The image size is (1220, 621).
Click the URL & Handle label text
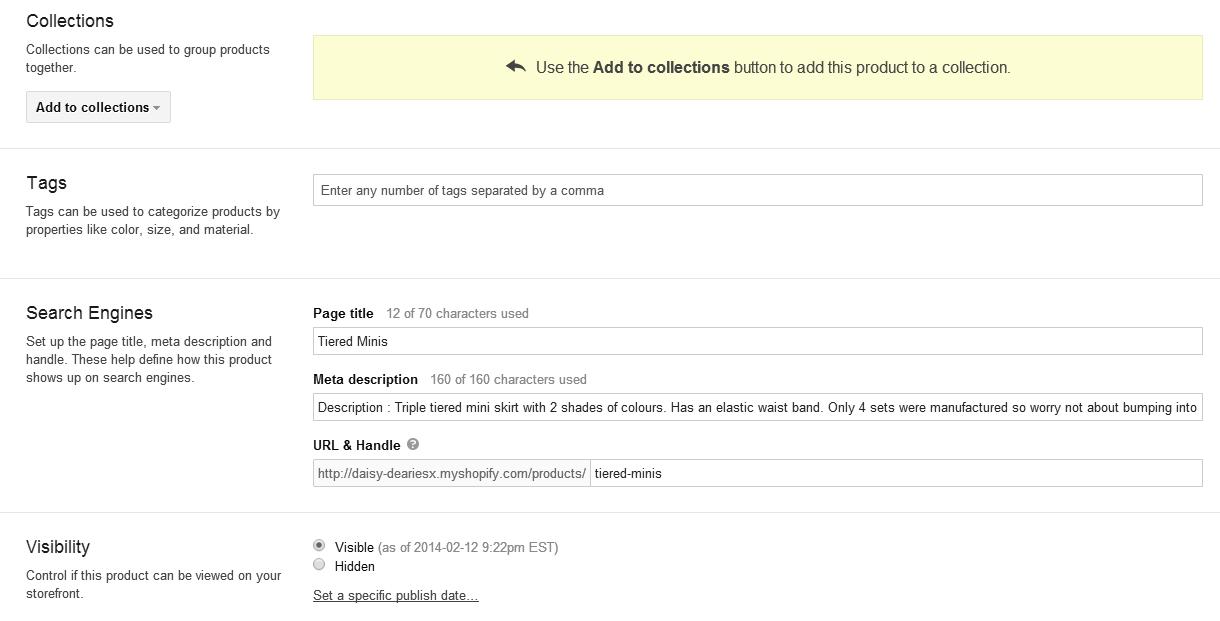pyautogui.click(x=356, y=445)
